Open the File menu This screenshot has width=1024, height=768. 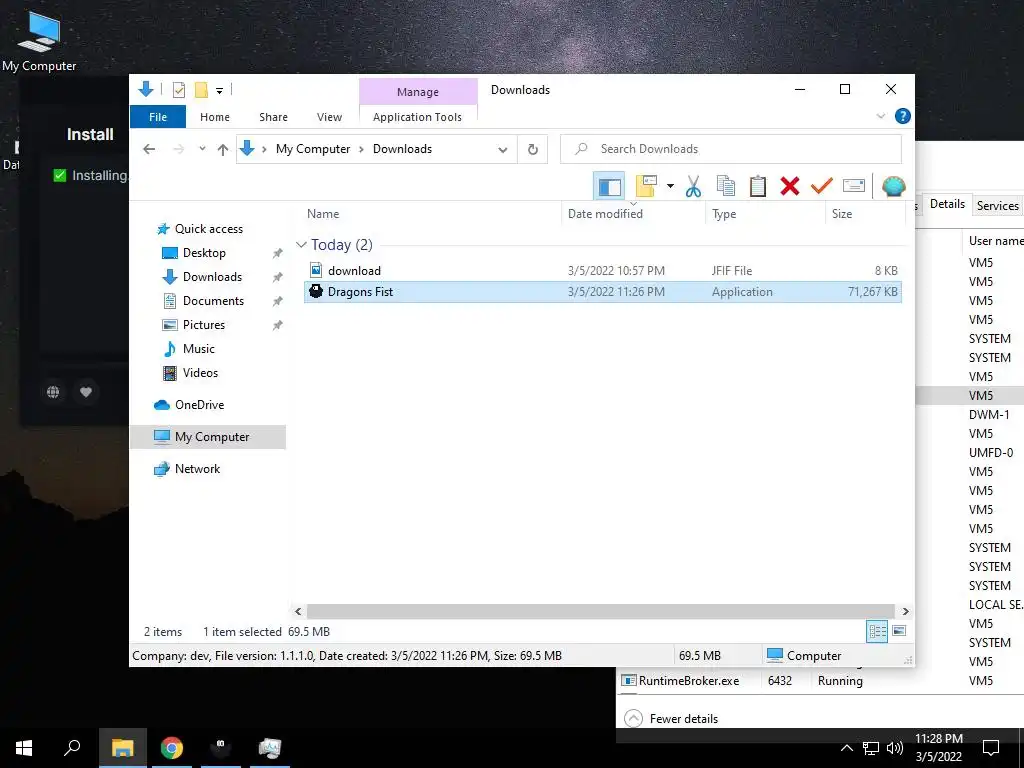click(x=158, y=117)
